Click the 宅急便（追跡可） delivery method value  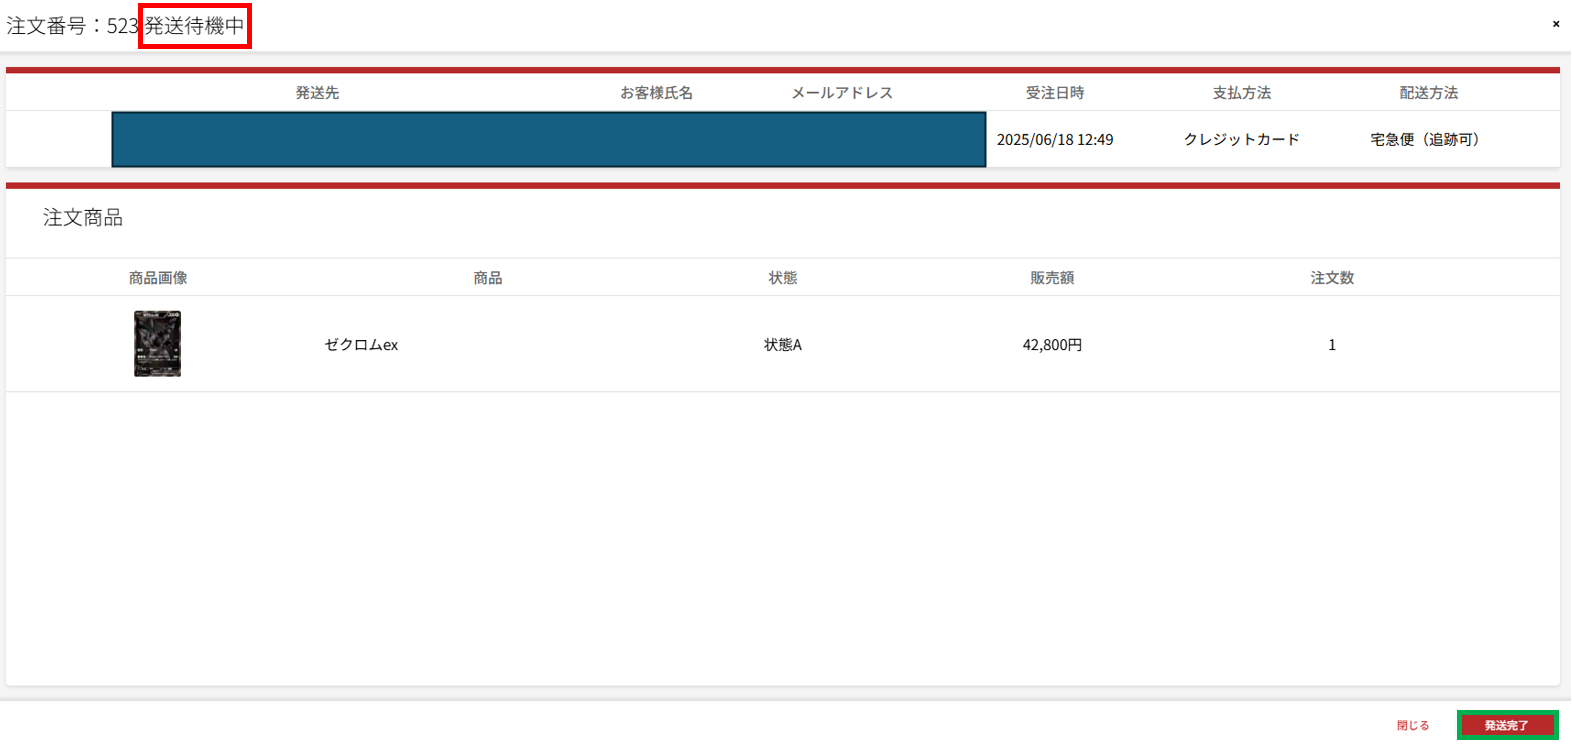pos(1427,140)
